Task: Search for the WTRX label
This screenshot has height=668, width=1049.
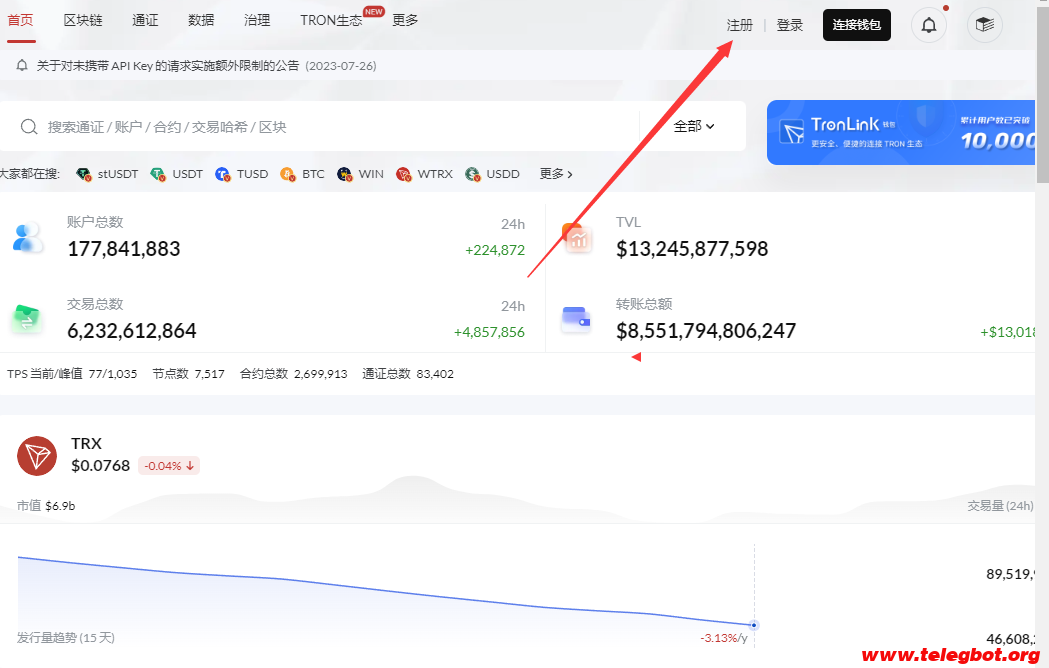Action: (435, 174)
